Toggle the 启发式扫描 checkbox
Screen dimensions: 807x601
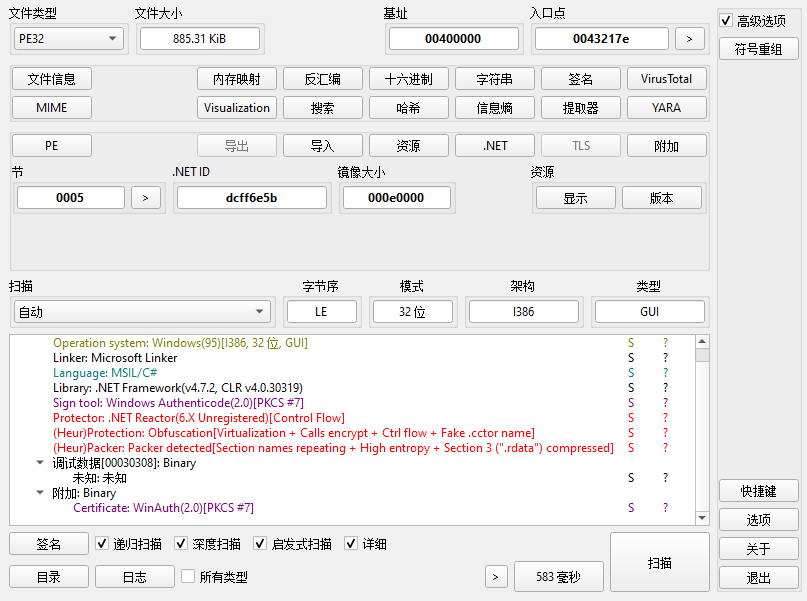[260, 543]
